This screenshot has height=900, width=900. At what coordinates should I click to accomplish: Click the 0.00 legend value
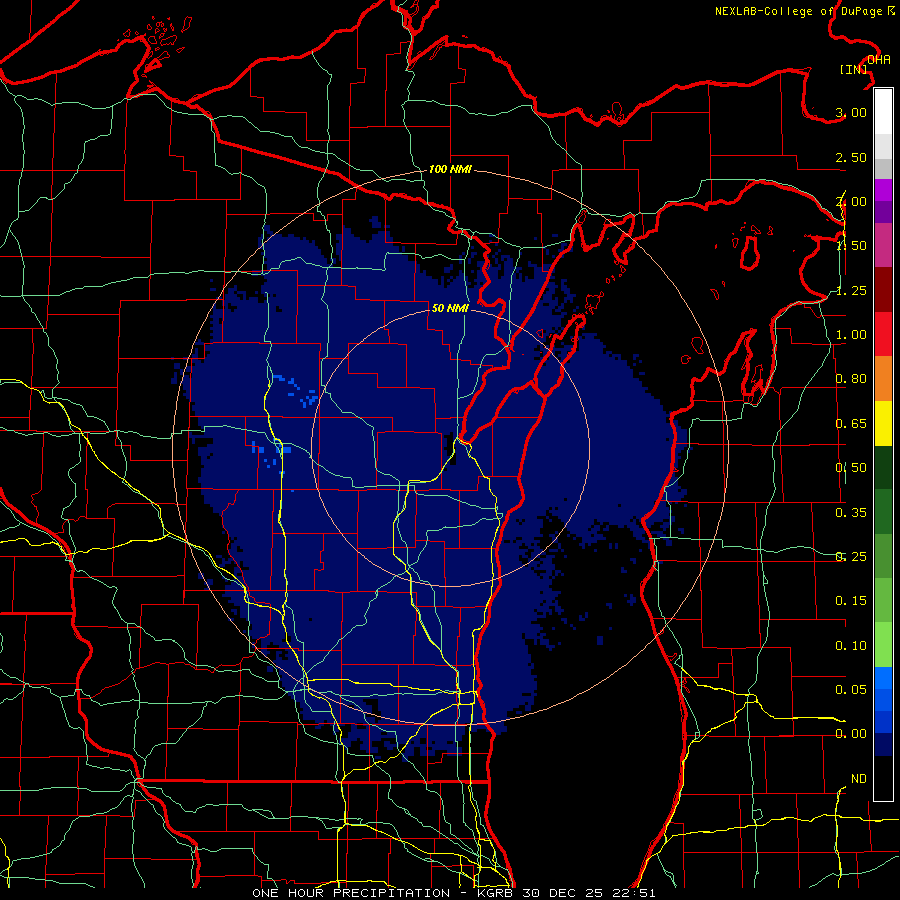(851, 734)
